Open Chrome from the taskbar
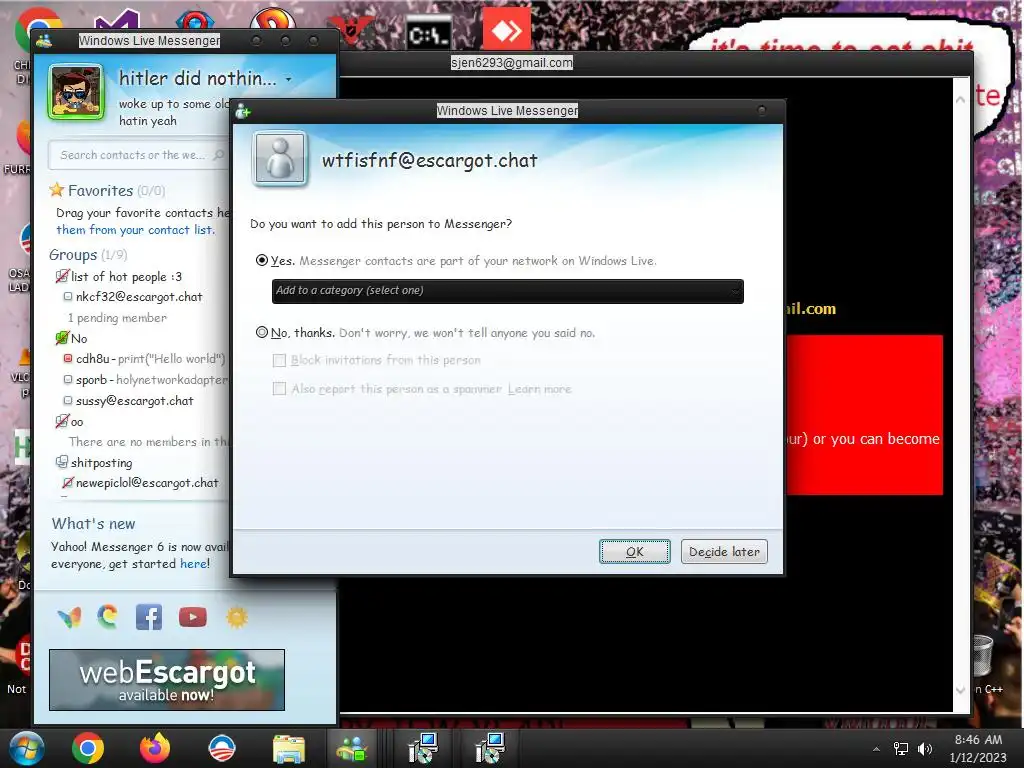This screenshot has height=768, width=1024. tap(88, 748)
